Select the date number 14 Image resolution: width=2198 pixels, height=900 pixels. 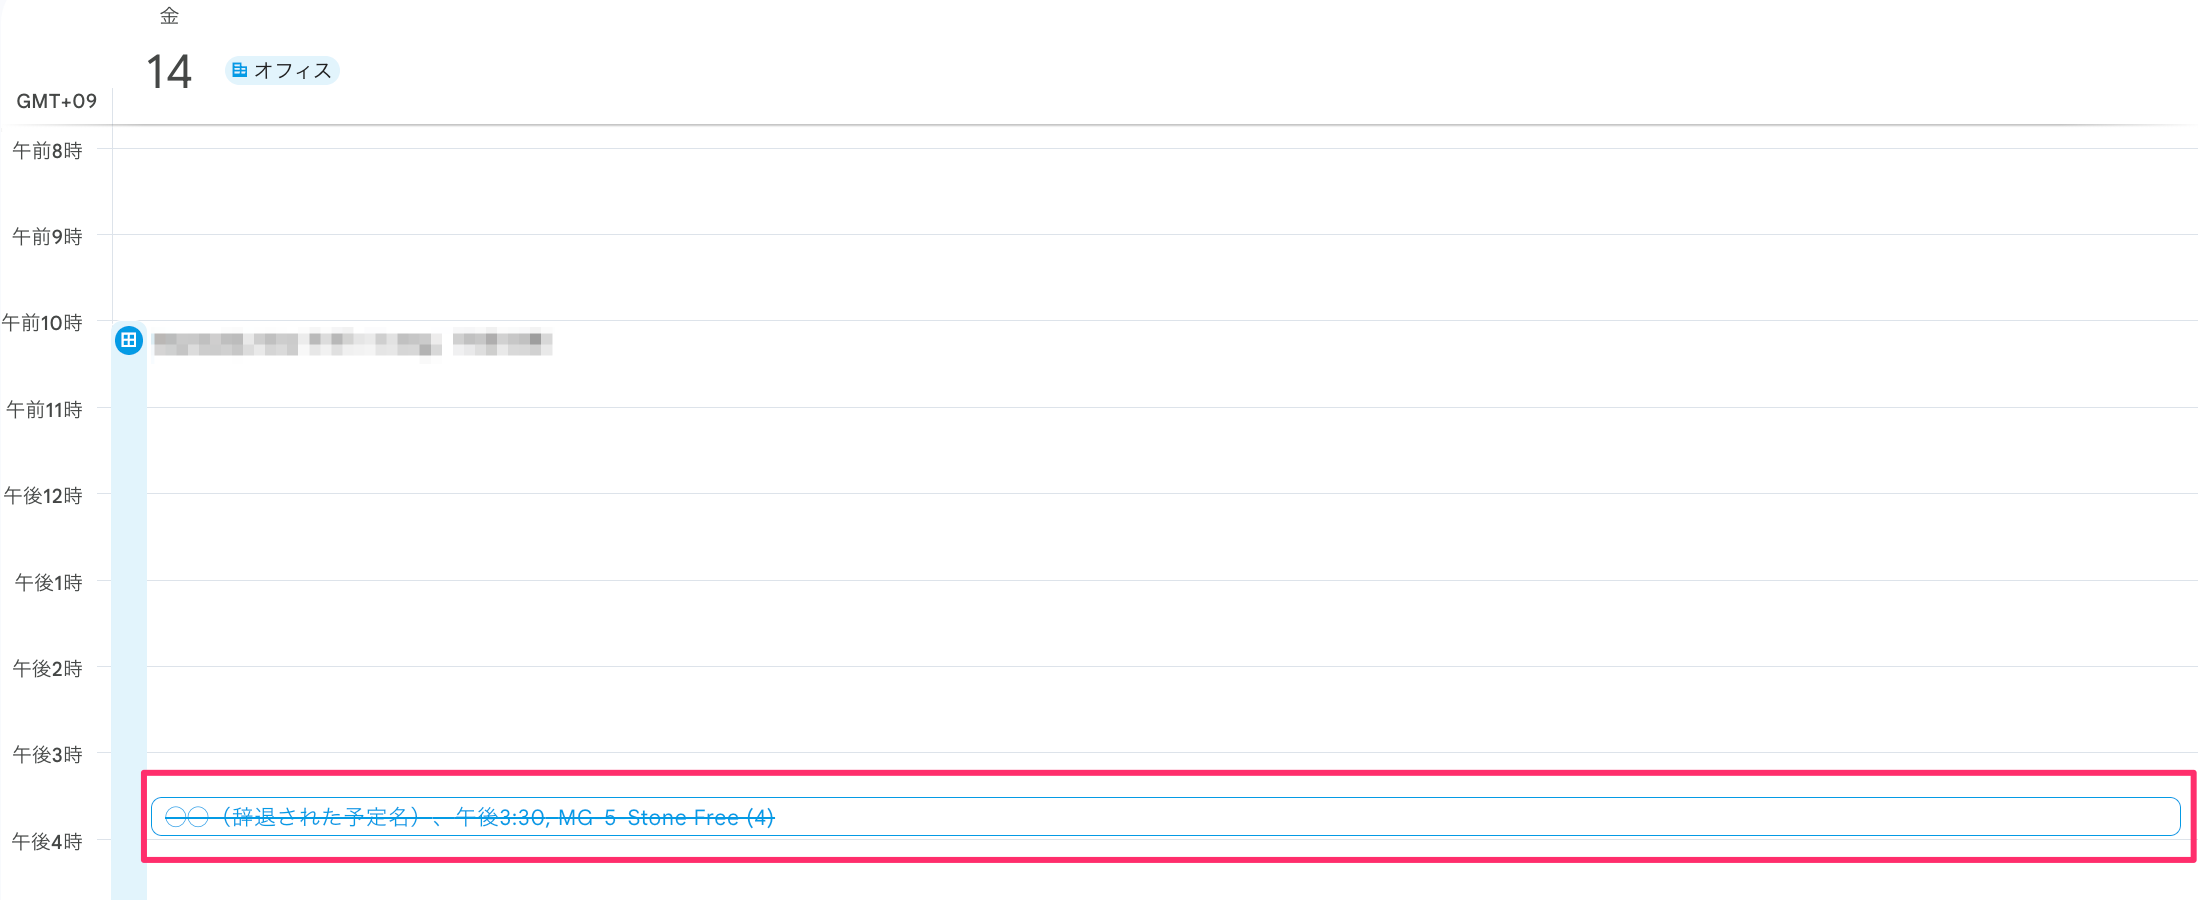pyautogui.click(x=168, y=72)
